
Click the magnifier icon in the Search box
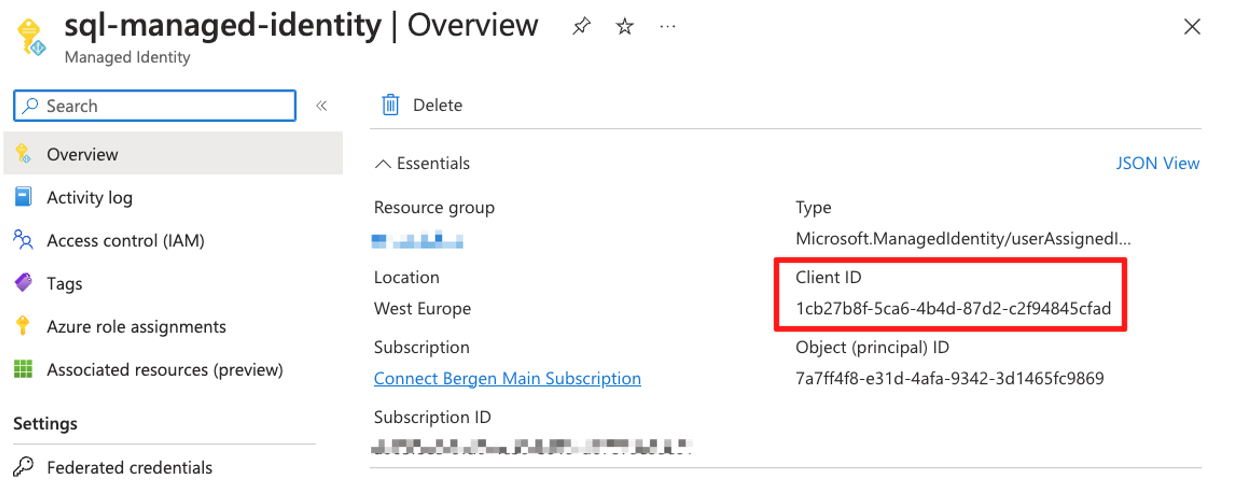coord(31,105)
